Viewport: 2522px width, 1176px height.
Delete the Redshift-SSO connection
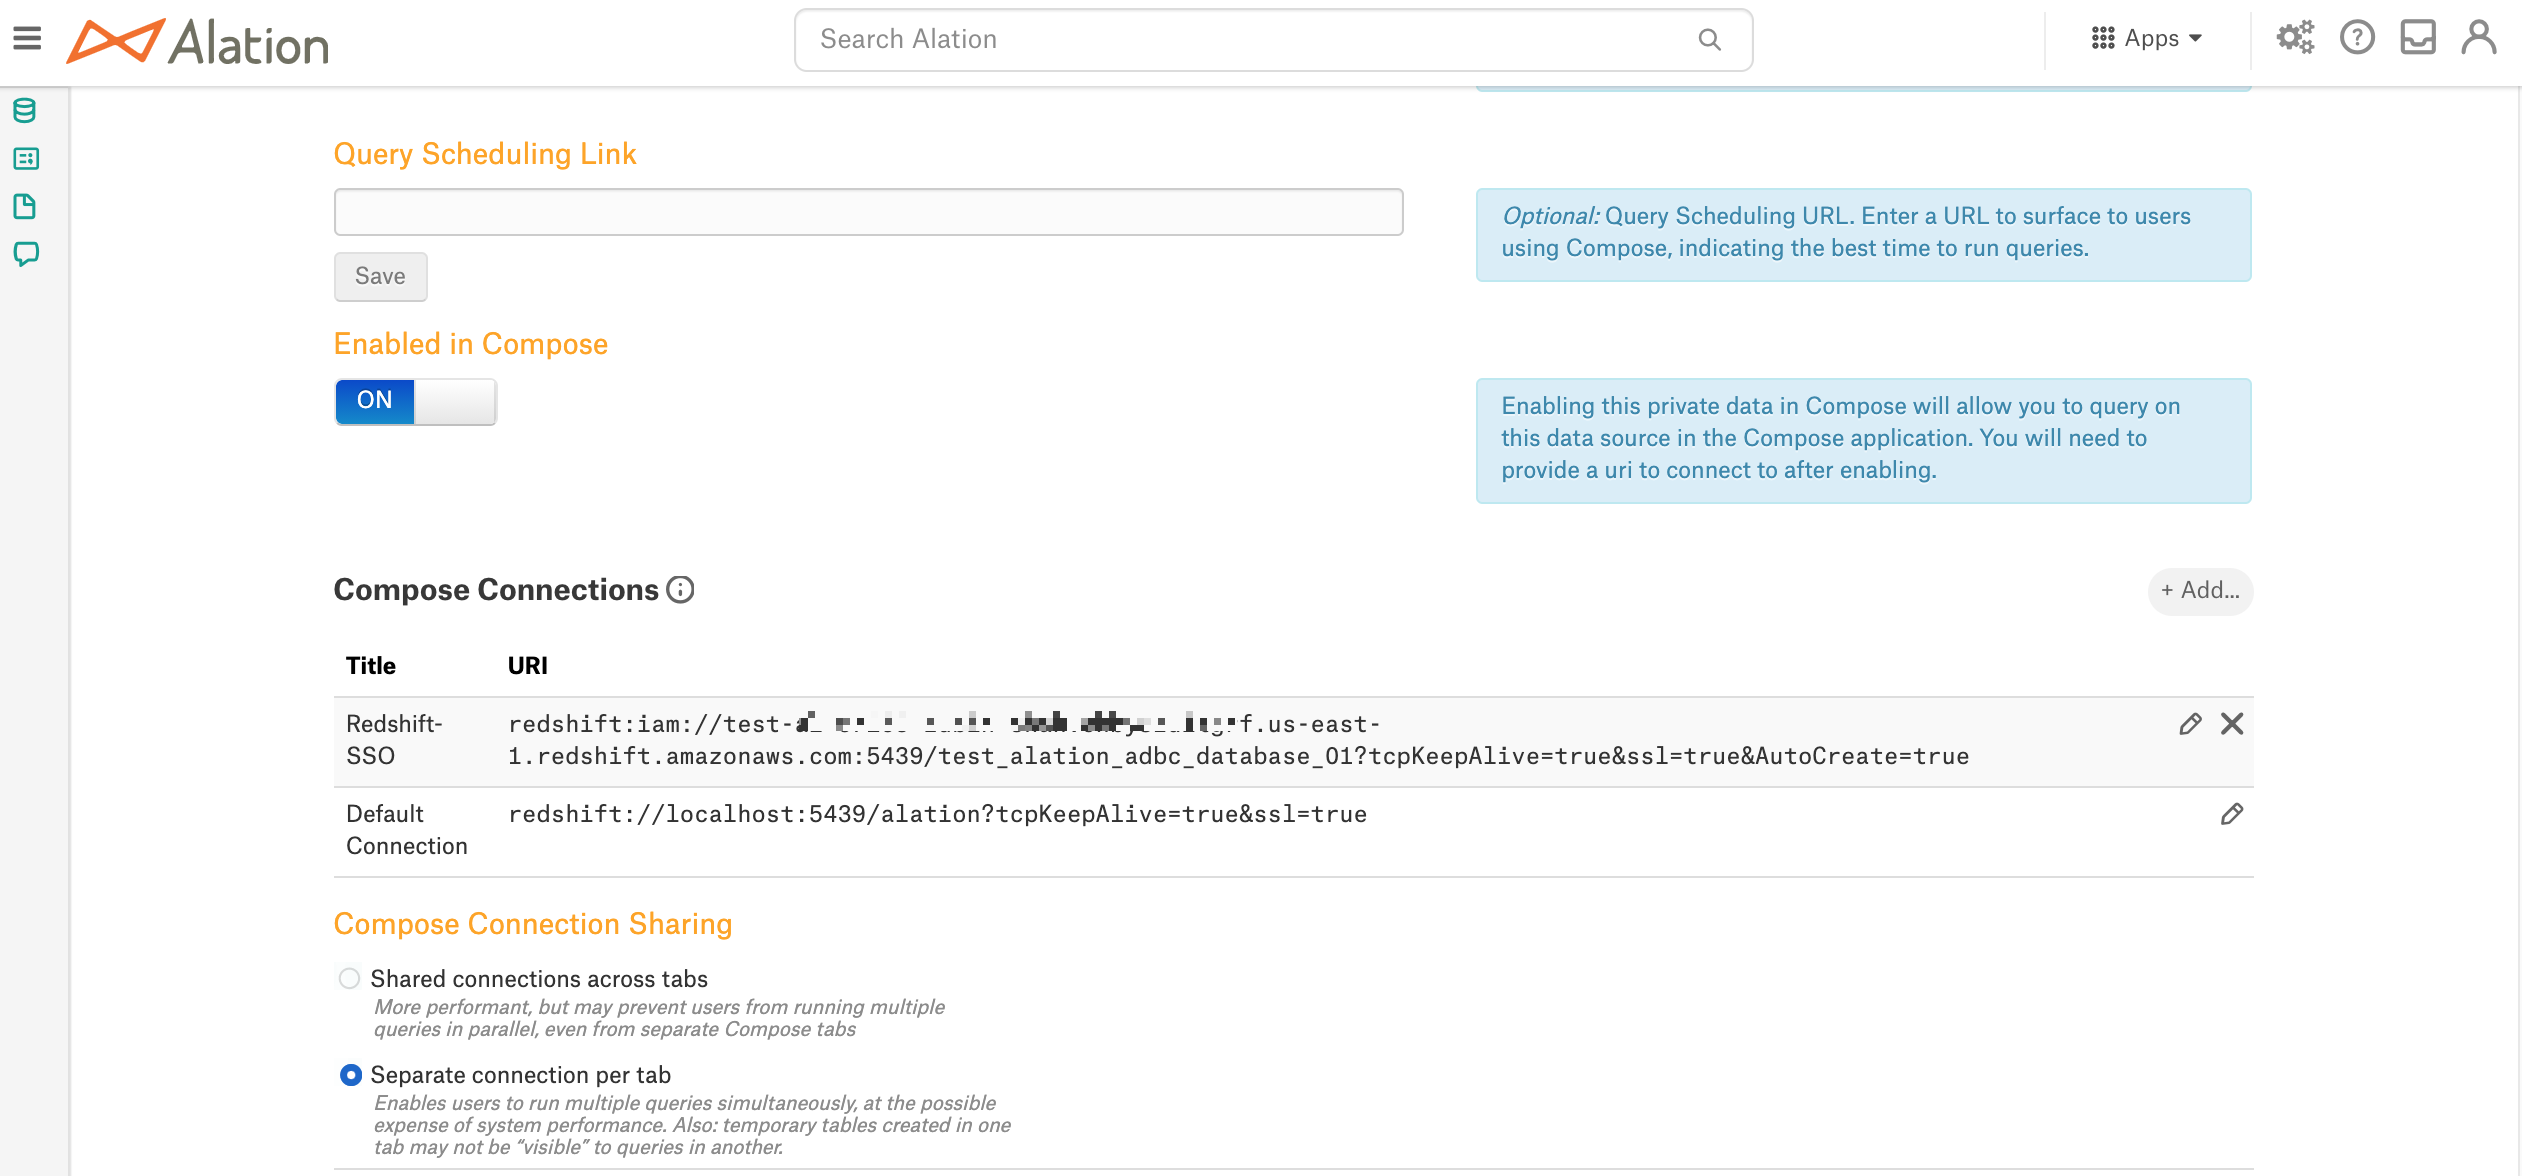2232,724
